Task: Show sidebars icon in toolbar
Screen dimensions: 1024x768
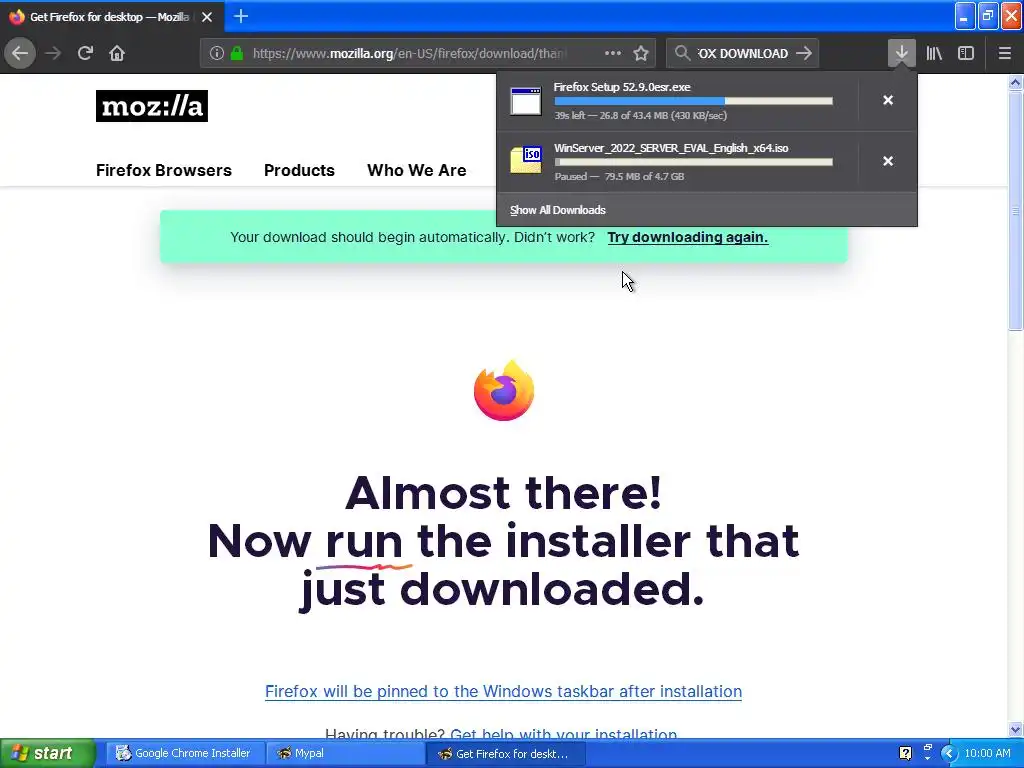Action: (966, 53)
